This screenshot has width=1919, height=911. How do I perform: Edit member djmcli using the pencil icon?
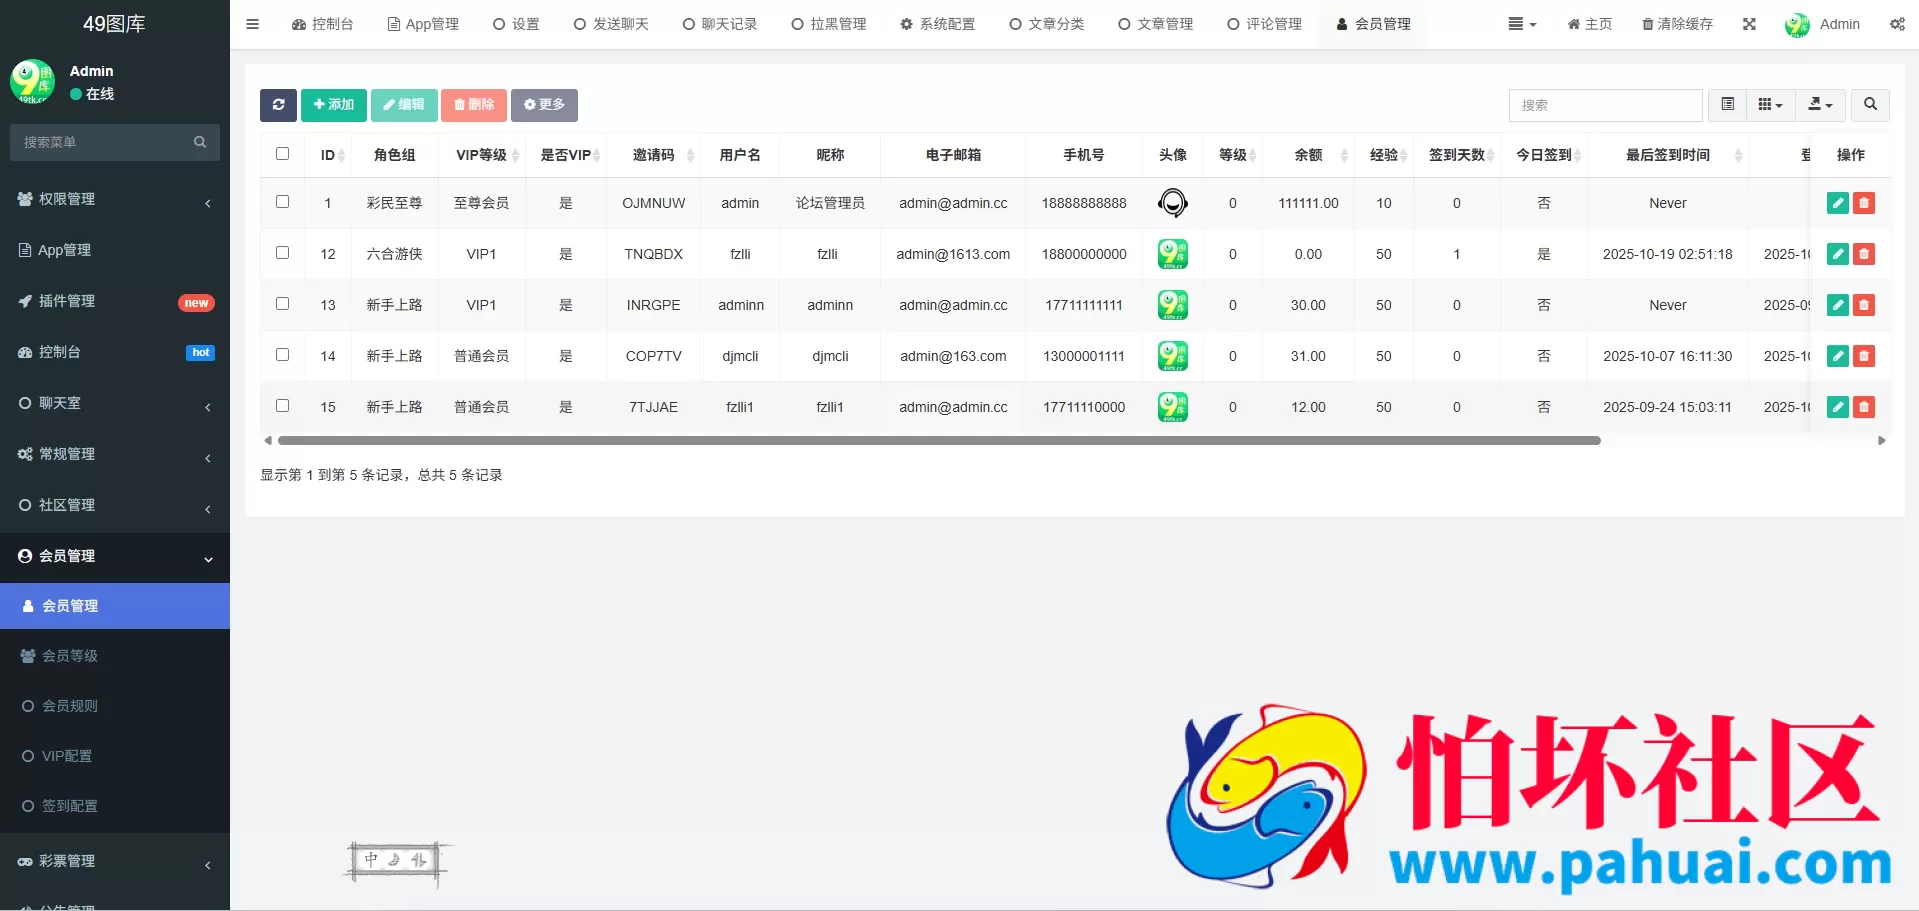coord(1837,356)
